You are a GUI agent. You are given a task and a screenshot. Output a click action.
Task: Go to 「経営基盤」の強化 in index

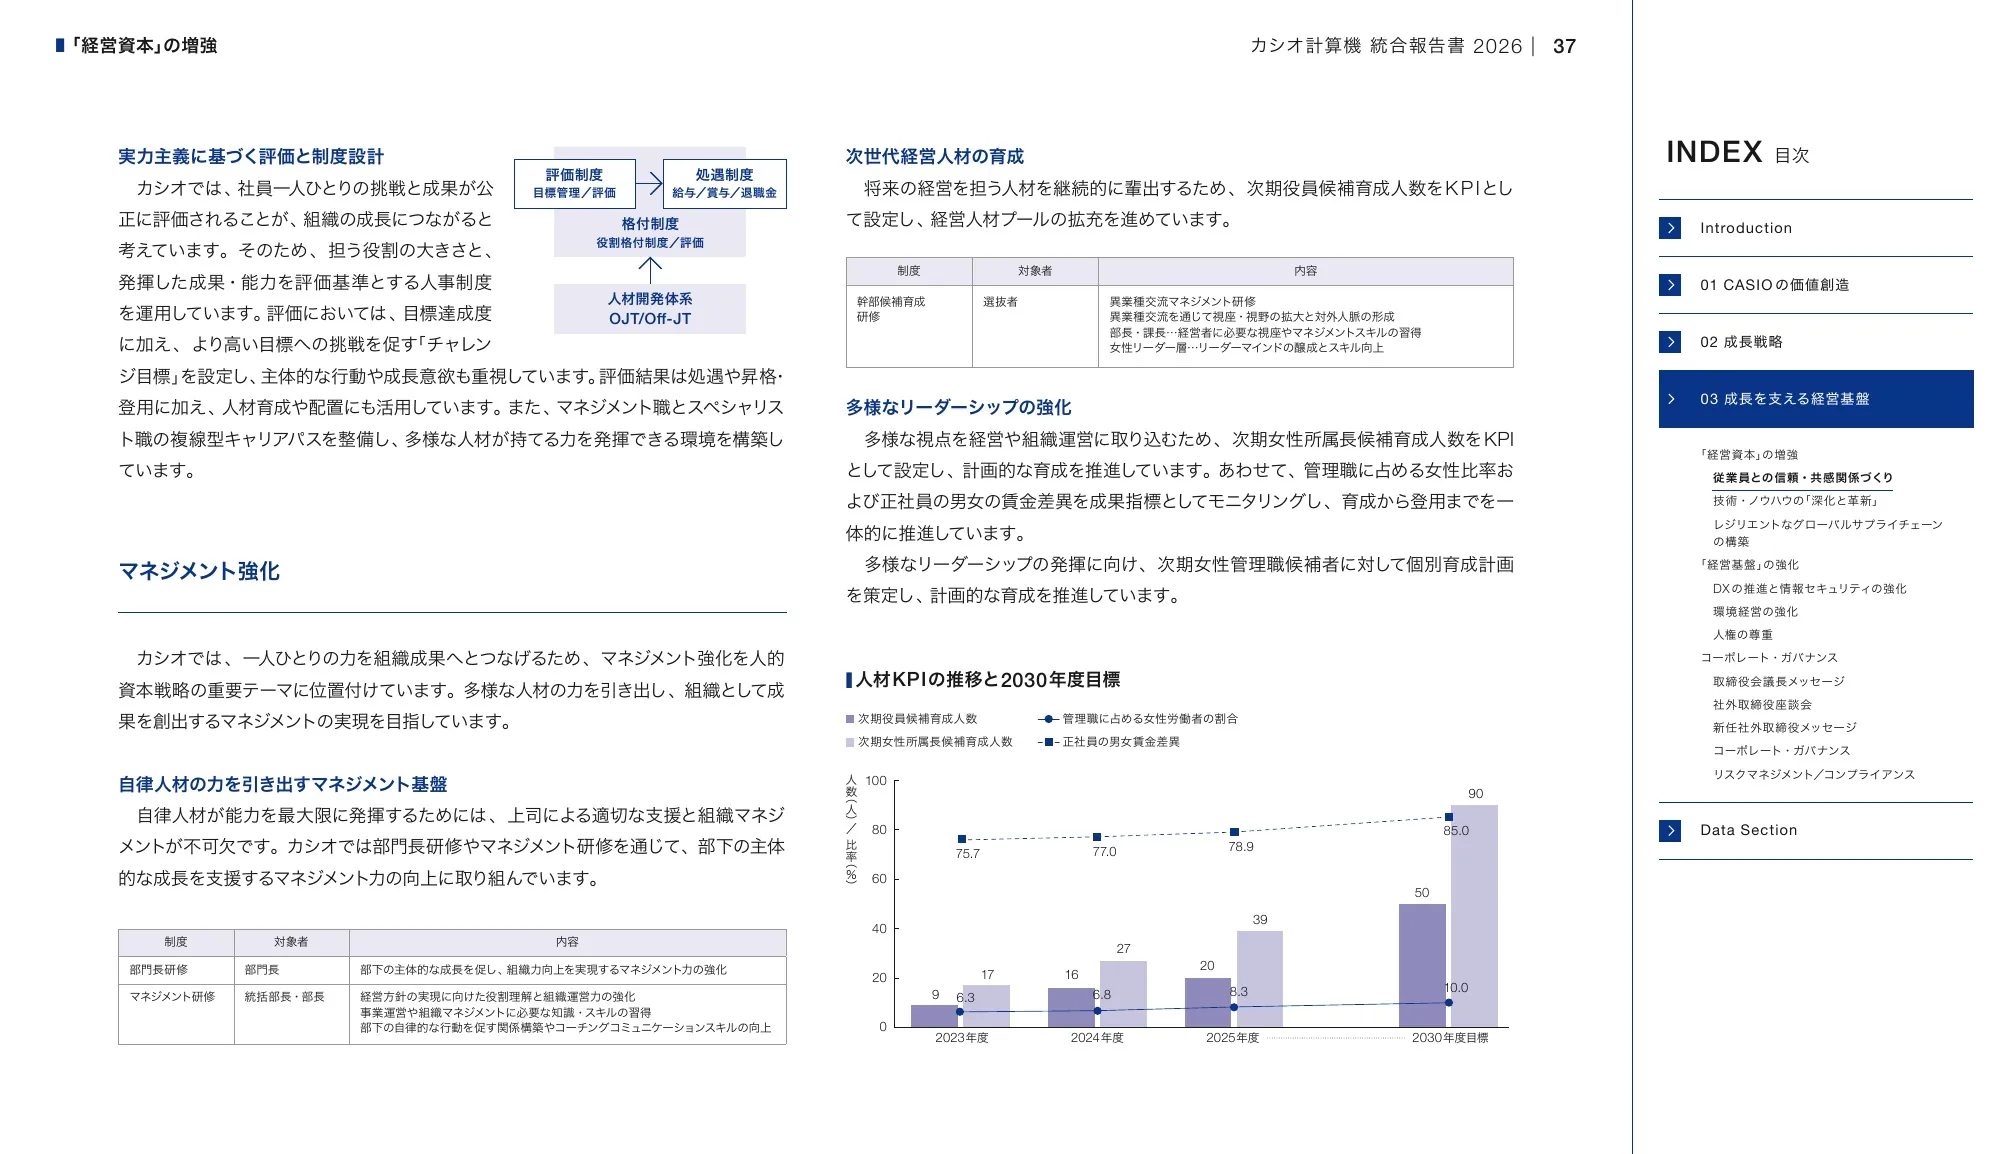1749,565
